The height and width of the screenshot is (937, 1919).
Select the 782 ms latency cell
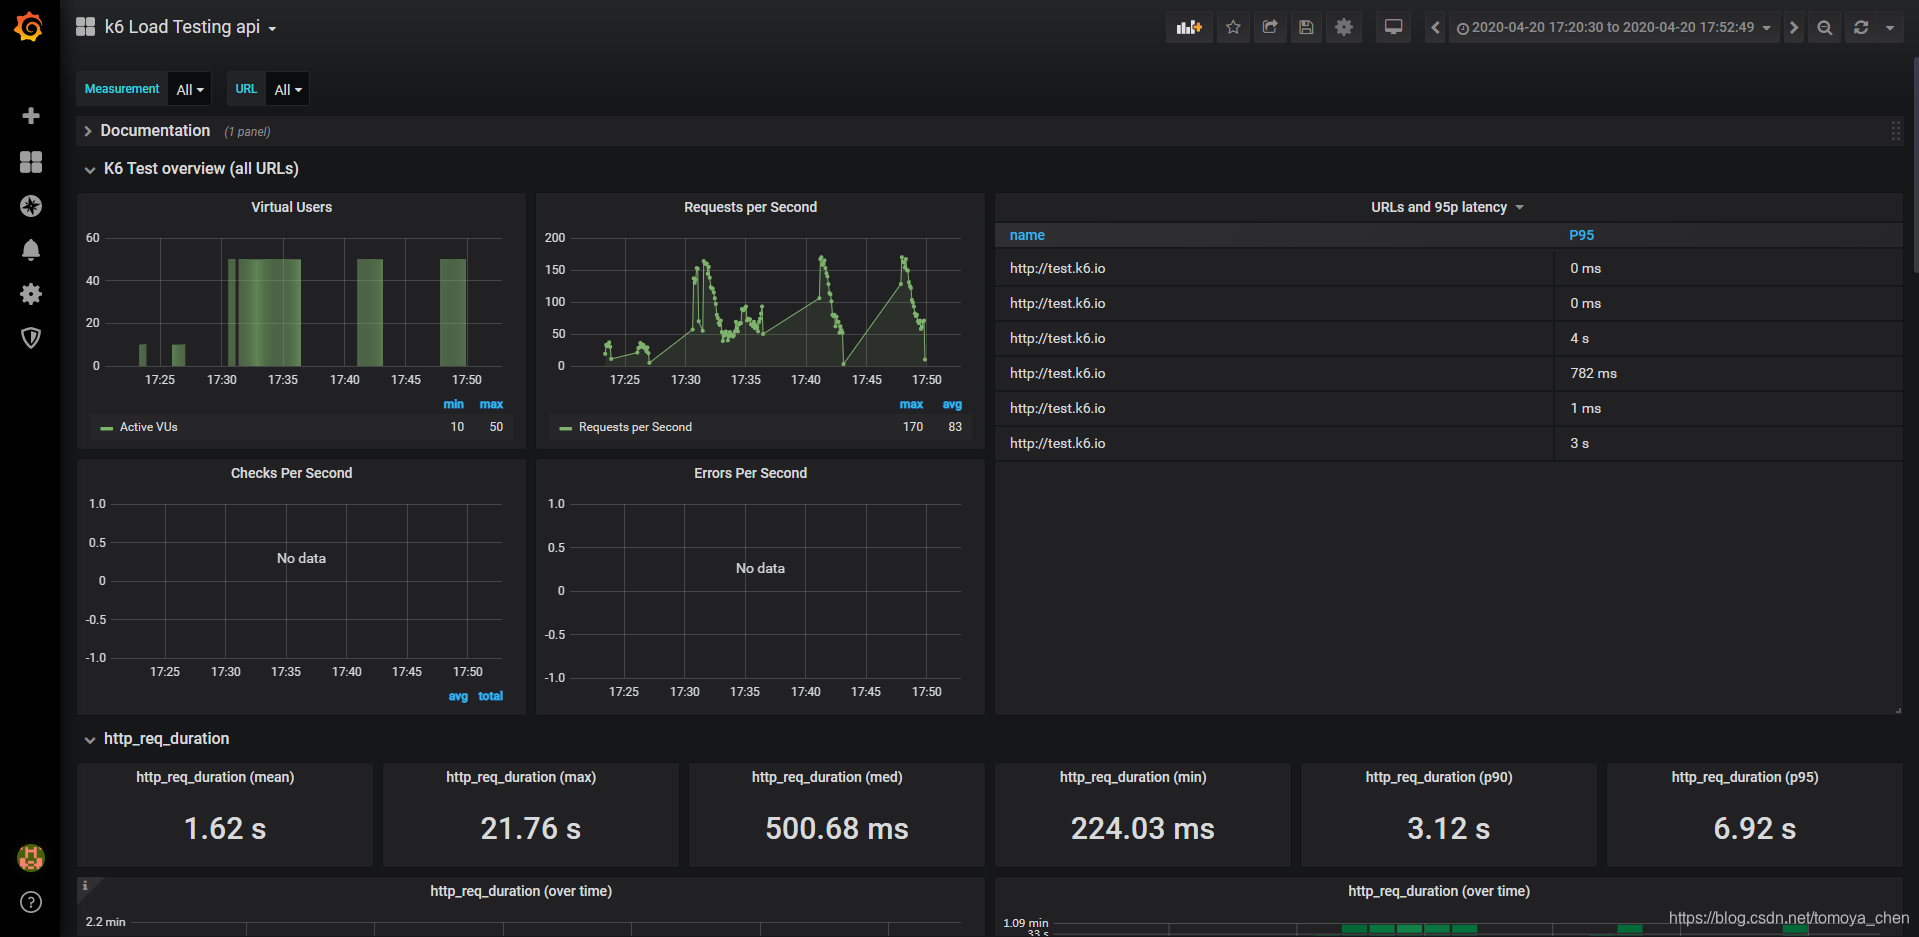point(1728,374)
